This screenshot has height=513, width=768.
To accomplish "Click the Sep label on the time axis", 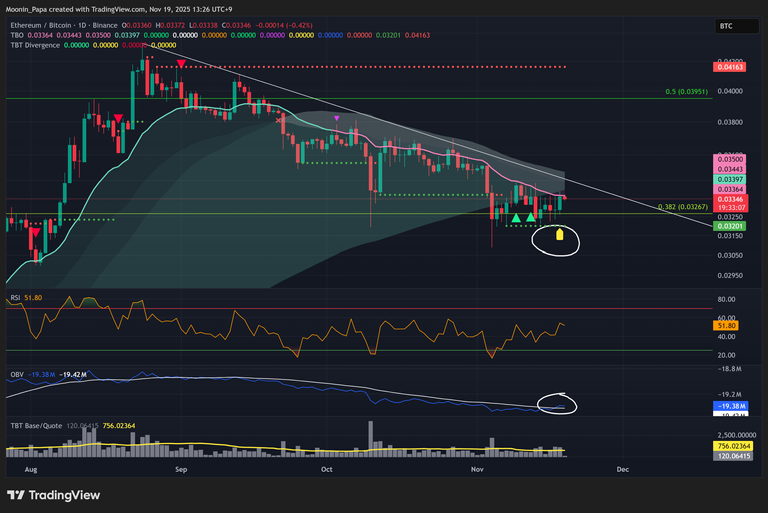I will 181,467.
